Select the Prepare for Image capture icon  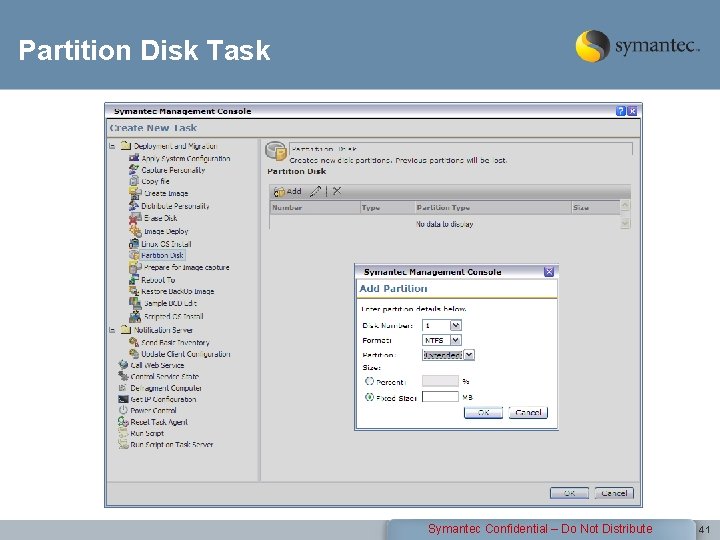(135, 267)
